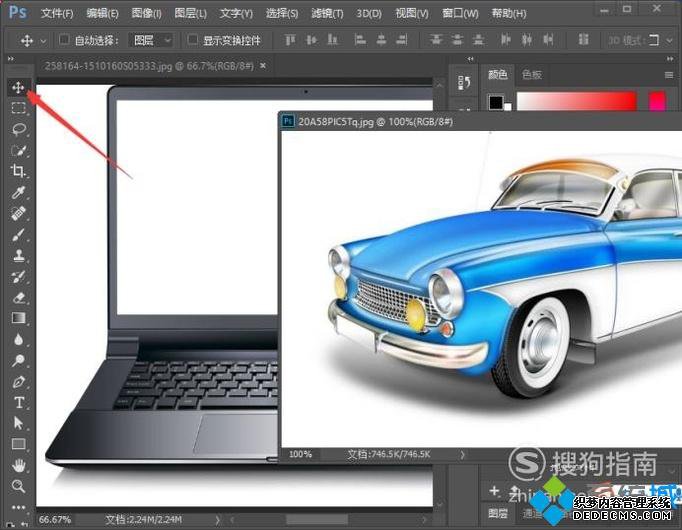This screenshot has height=530, width=682.
Task: Close the 258164 laptop document tab
Action: pyautogui.click(x=263, y=66)
